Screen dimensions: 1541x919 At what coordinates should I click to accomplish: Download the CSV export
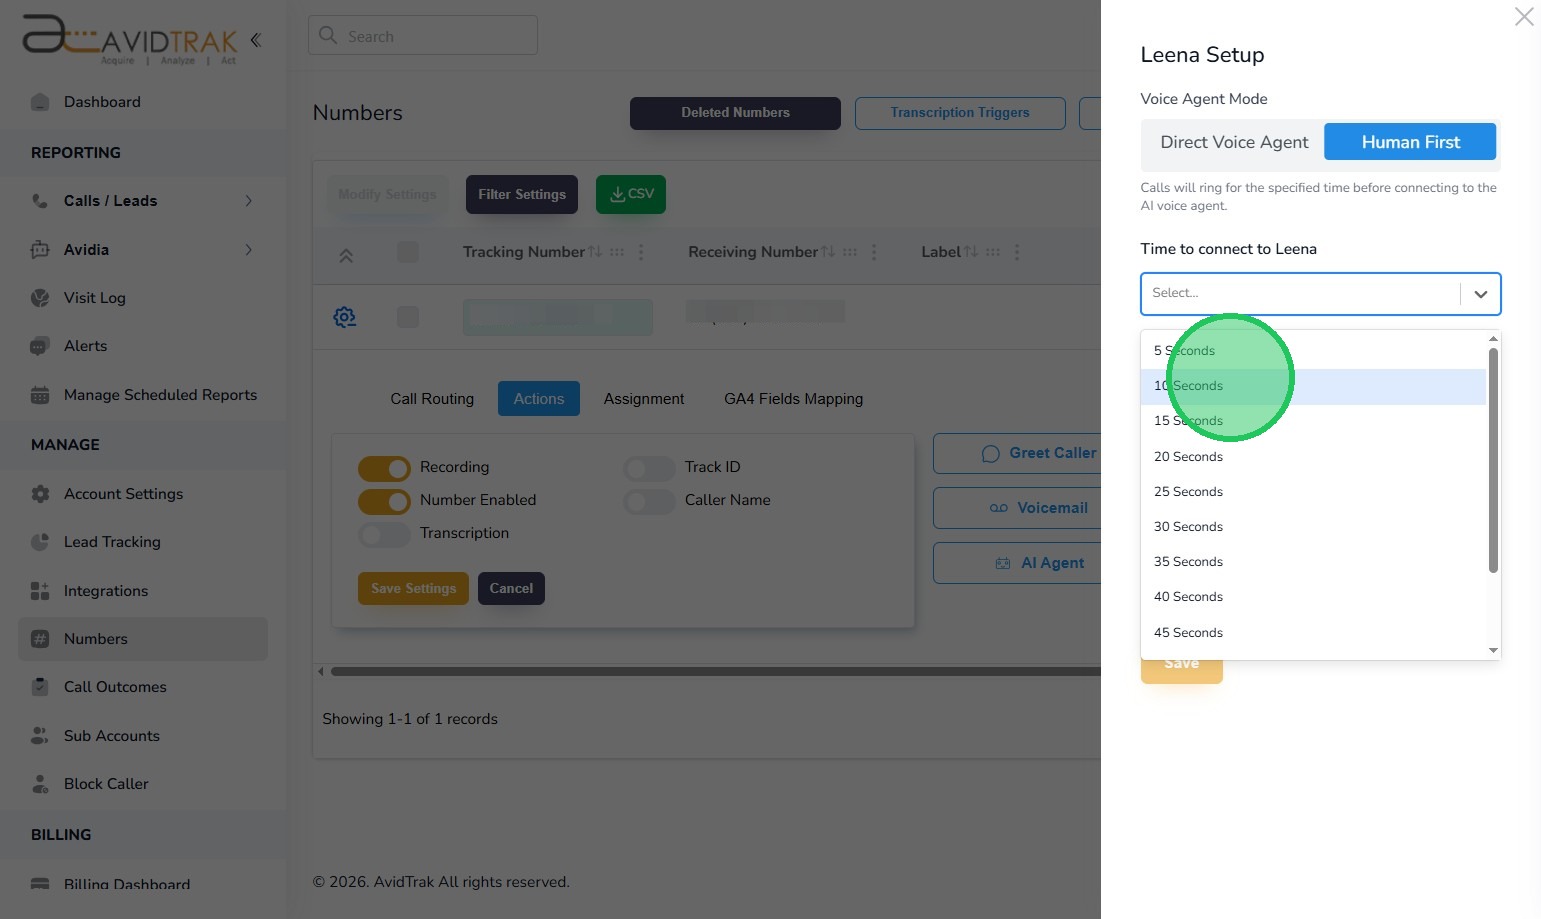[x=631, y=195]
